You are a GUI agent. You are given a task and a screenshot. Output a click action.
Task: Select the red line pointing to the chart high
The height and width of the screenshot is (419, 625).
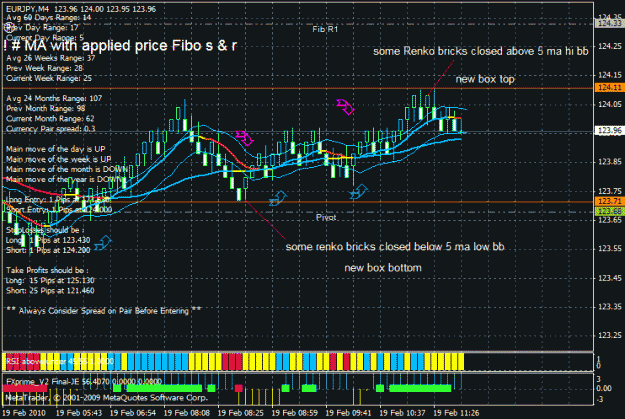tap(441, 77)
